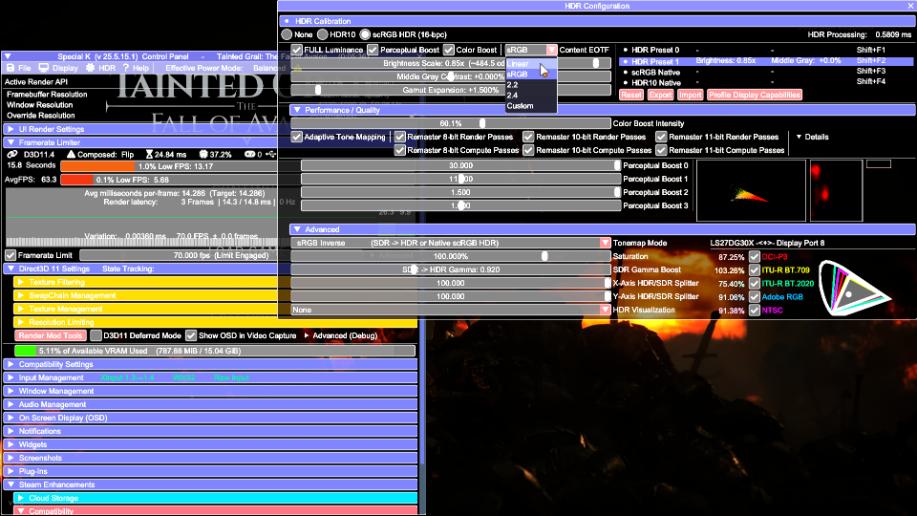Open the Display menu
Viewport: 917px width, 516px height.
(65, 68)
